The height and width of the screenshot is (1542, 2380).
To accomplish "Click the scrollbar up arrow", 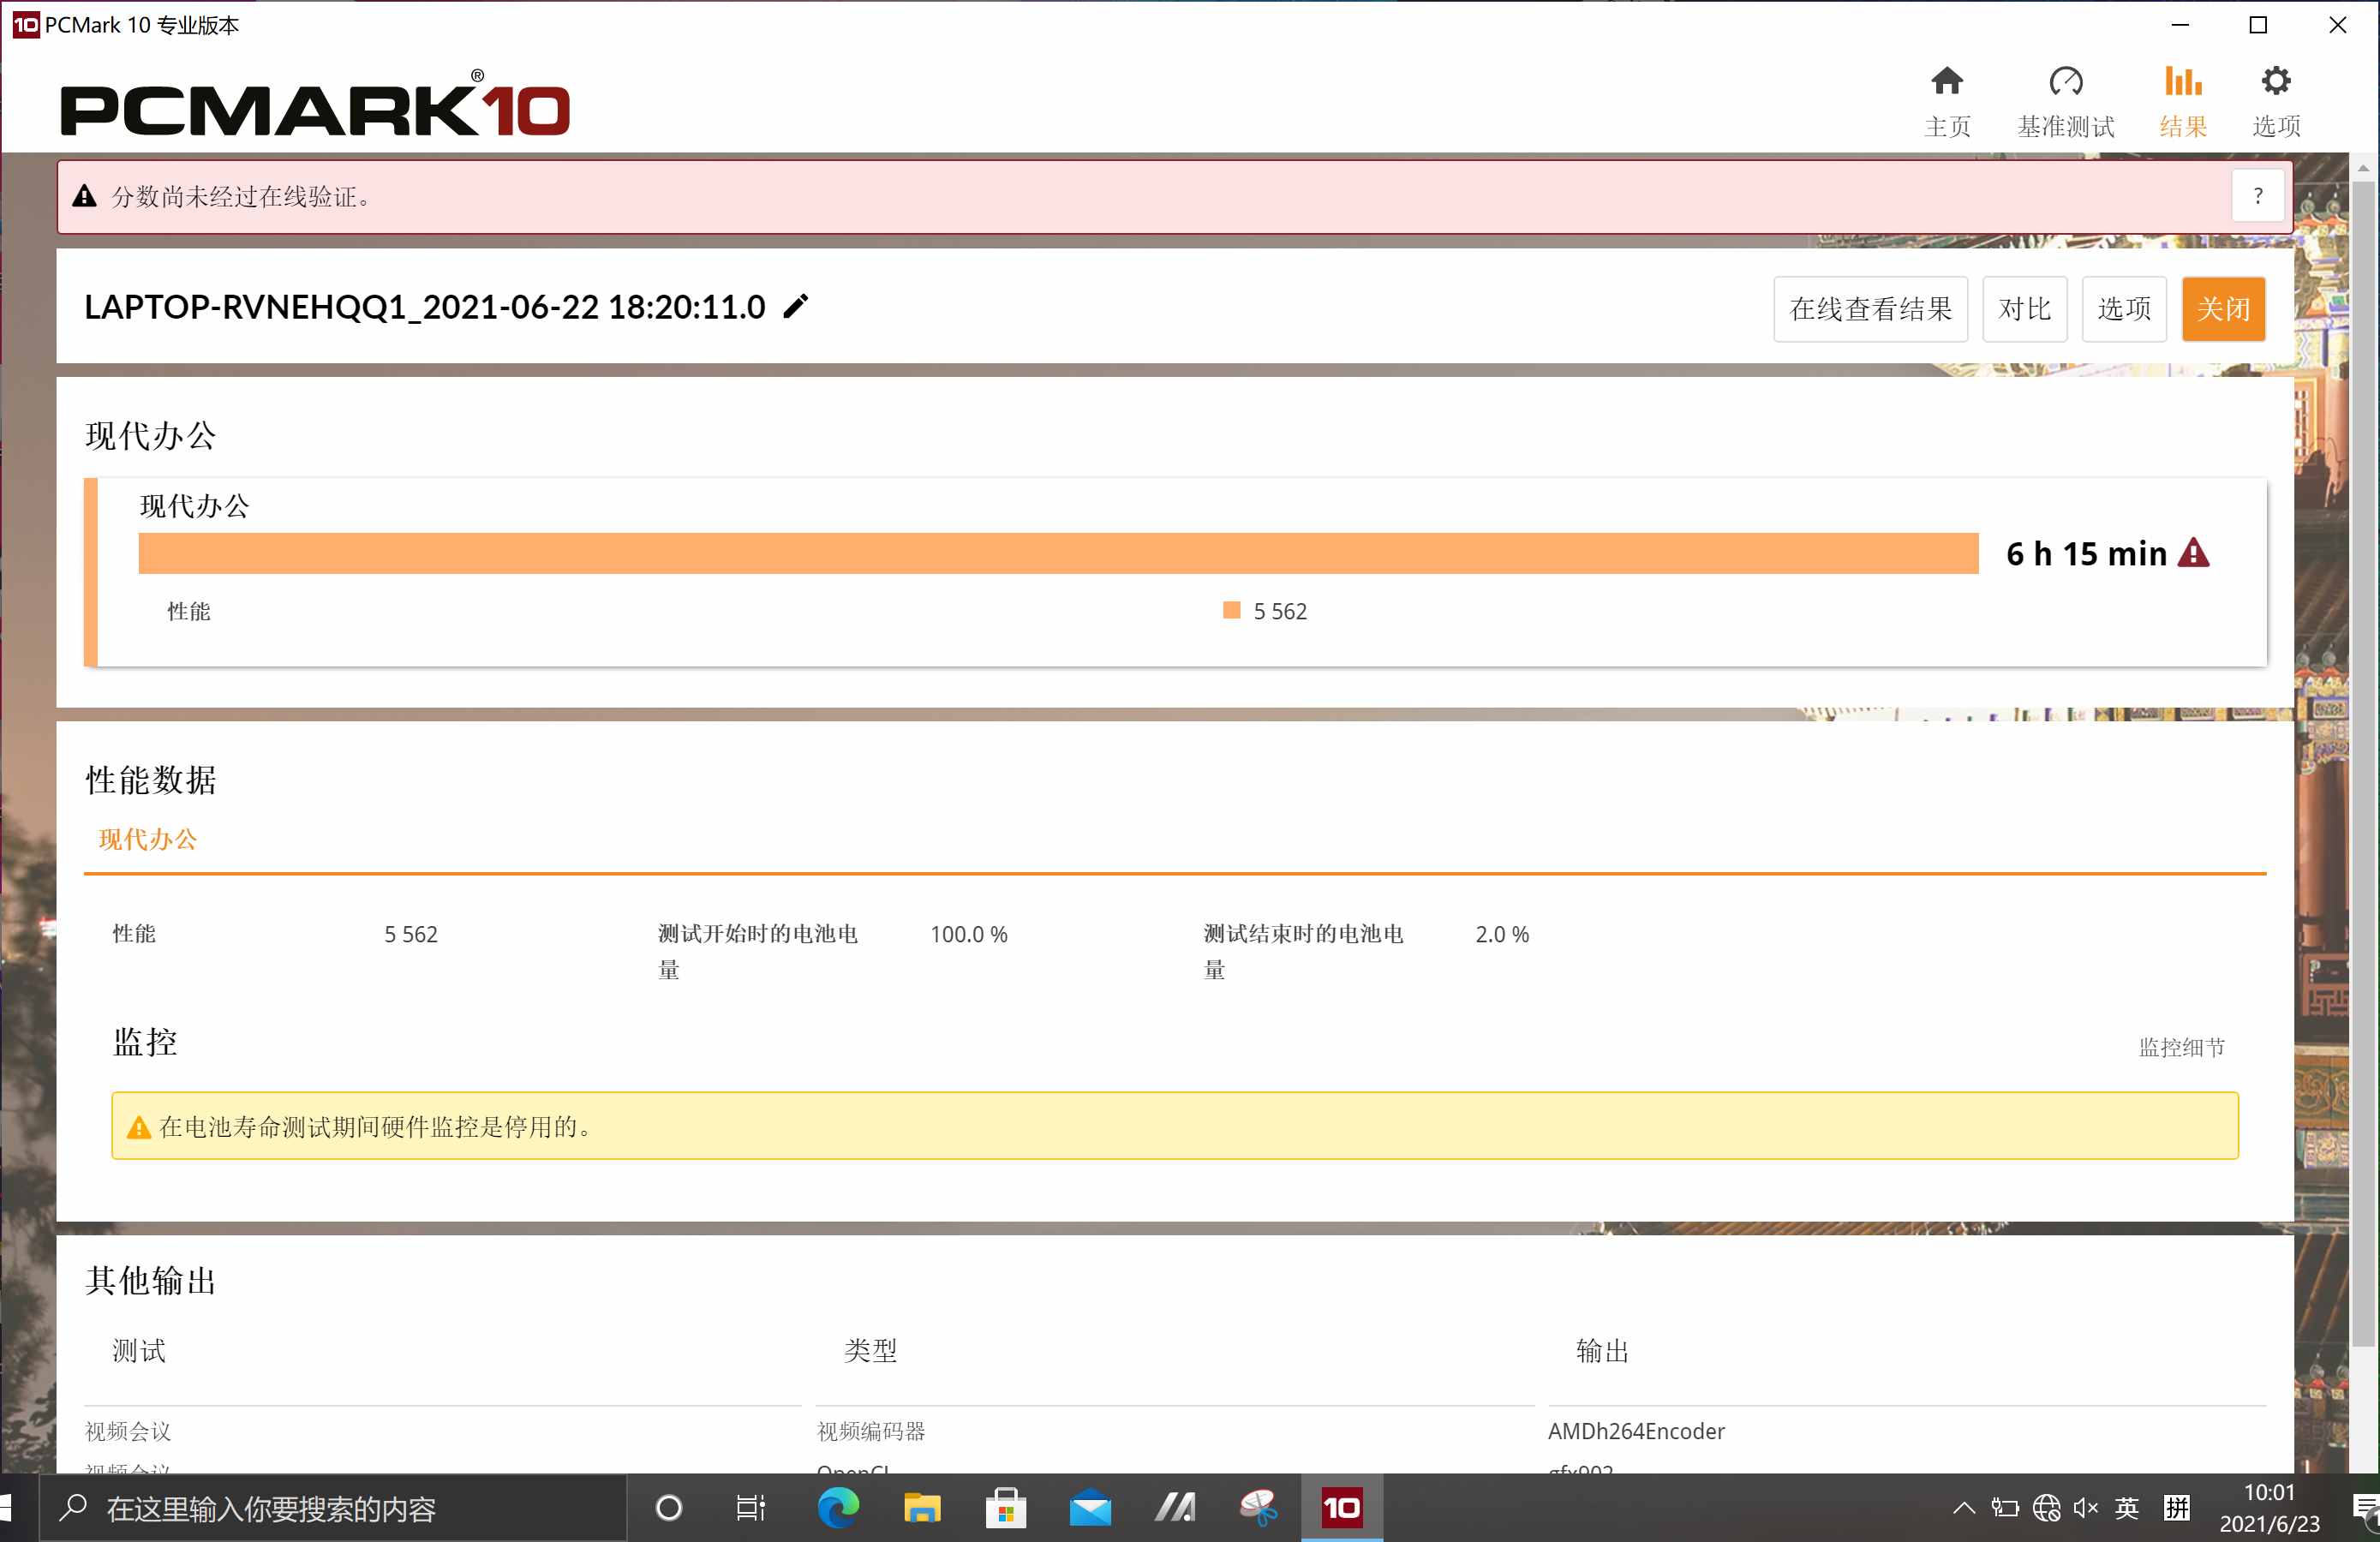I will 2363,167.
